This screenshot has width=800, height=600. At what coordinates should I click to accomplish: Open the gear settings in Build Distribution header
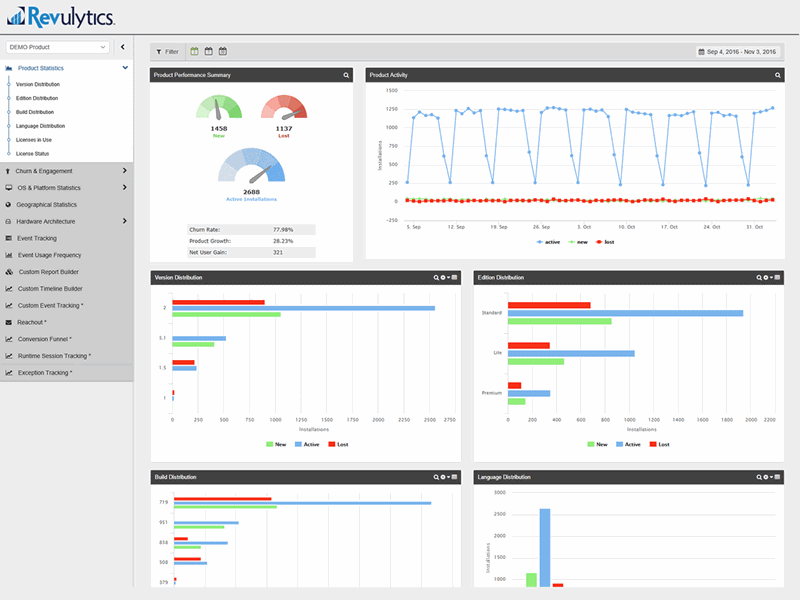[x=444, y=477]
